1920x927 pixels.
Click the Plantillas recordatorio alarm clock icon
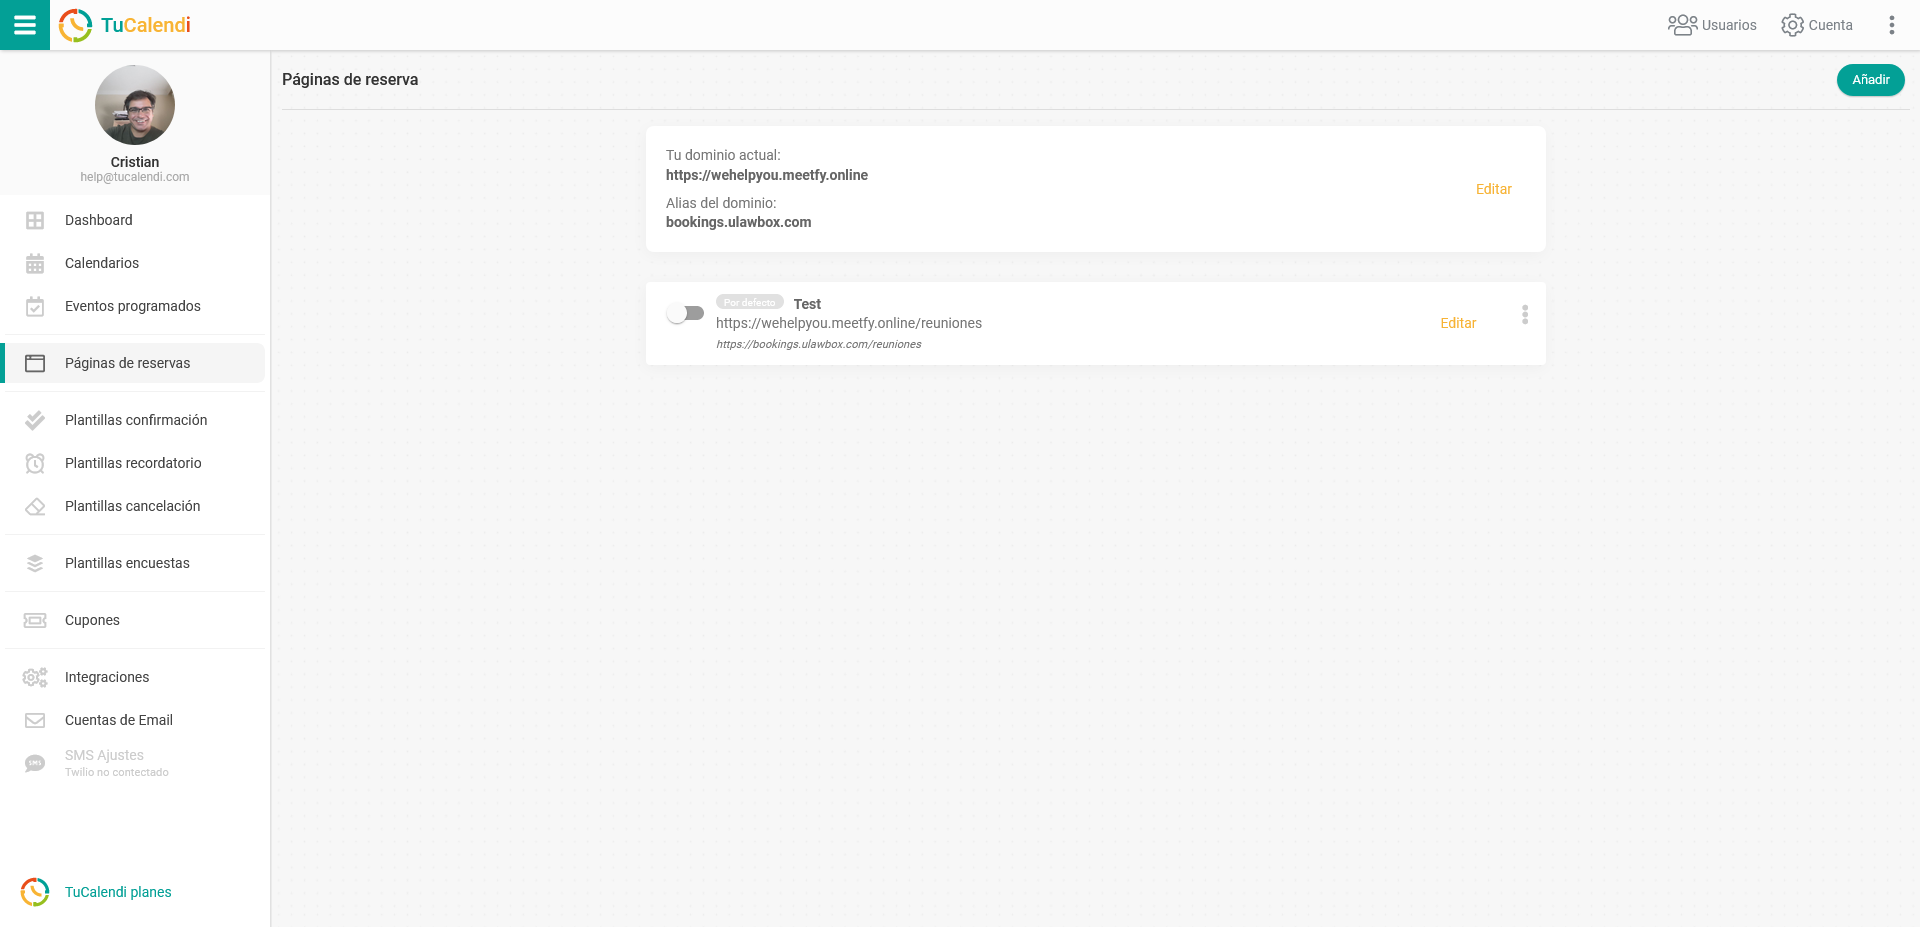(x=35, y=463)
